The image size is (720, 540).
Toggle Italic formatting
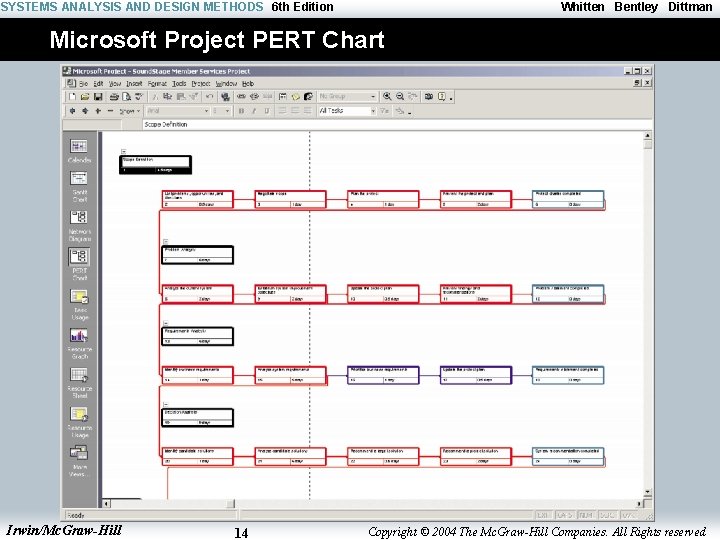pyautogui.click(x=254, y=111)
